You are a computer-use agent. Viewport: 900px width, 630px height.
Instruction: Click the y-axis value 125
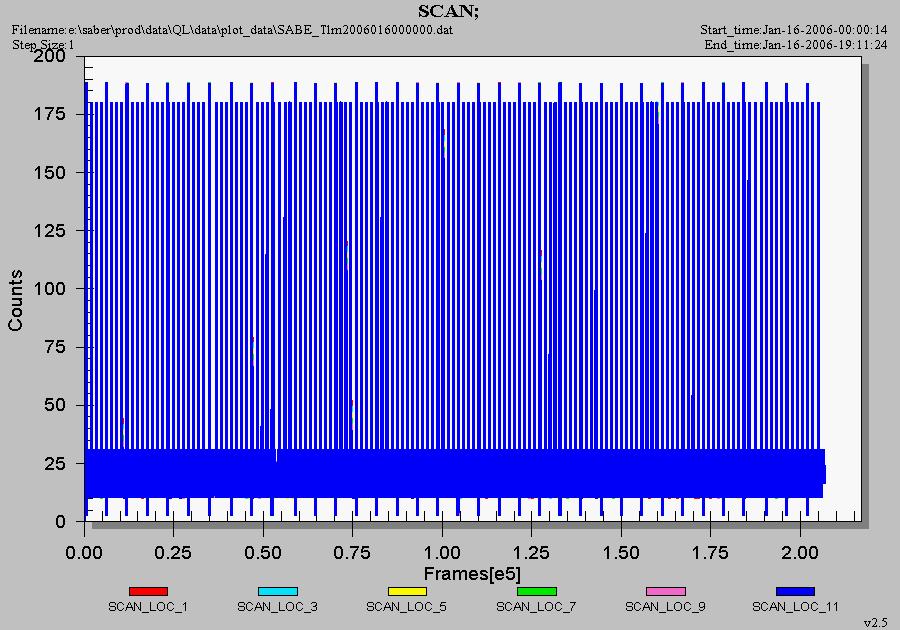pos(50,231)
